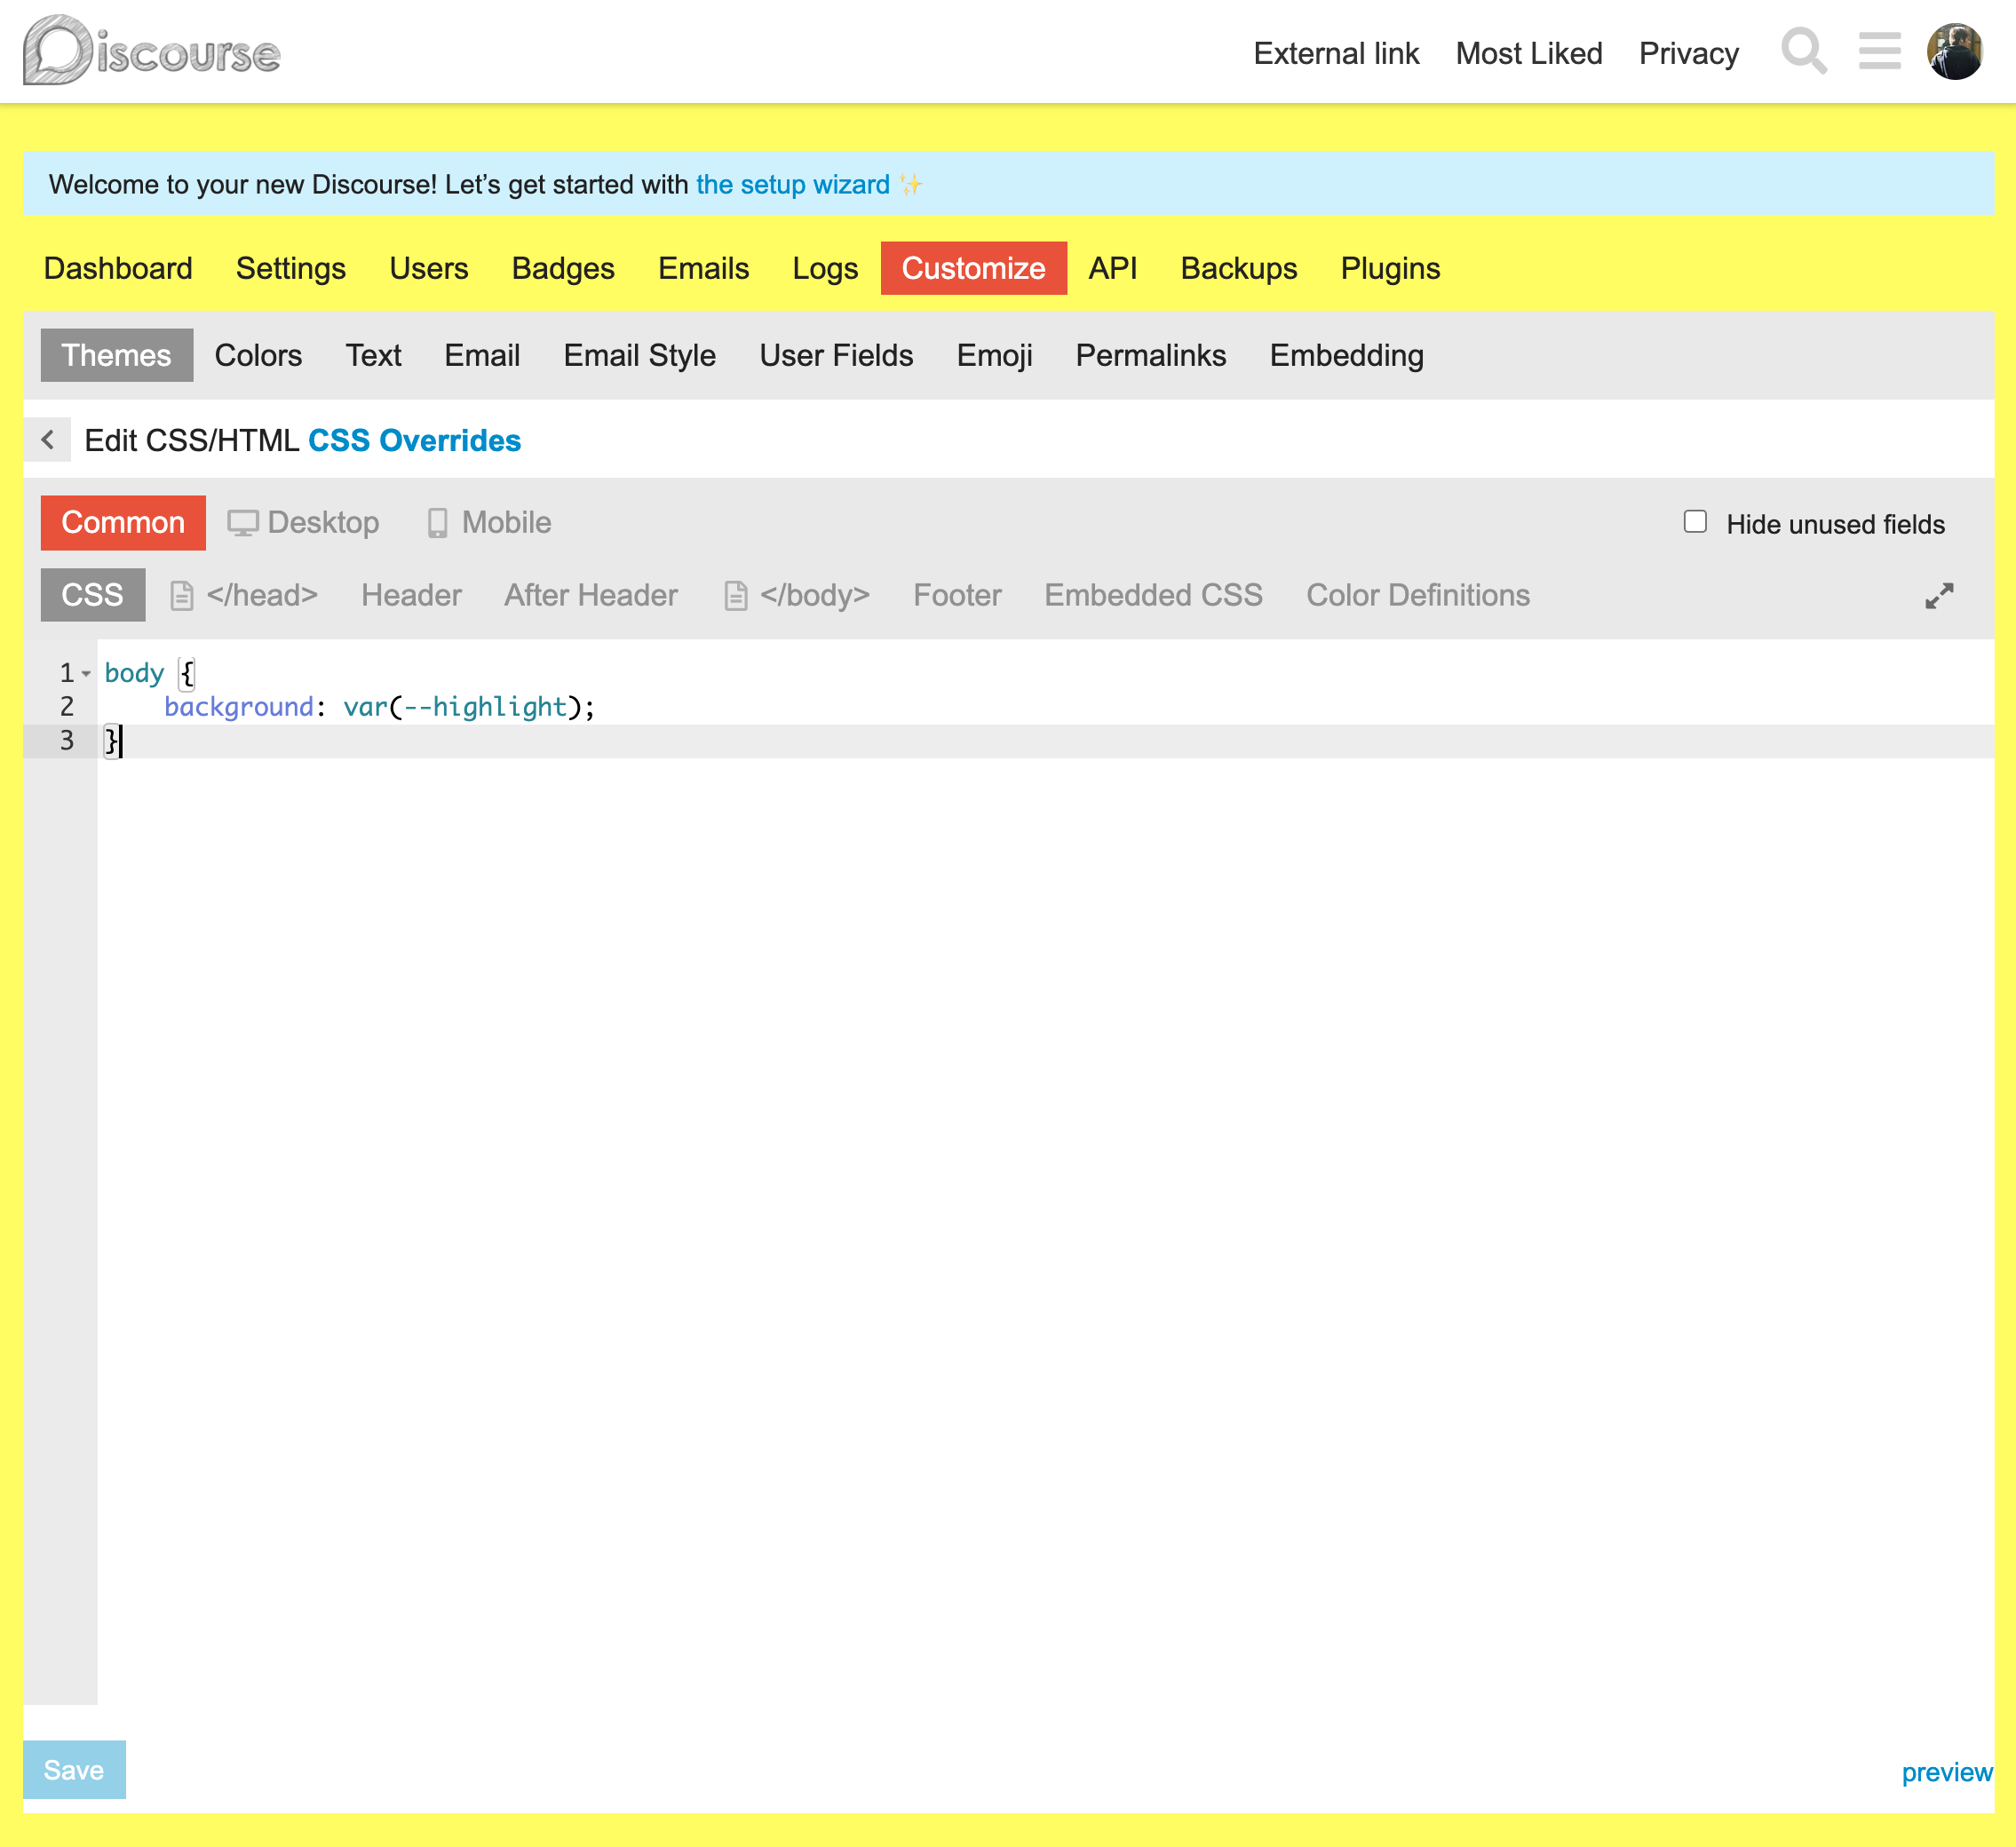
Task: Open the Colors customize section
Action: tap(258, 356)
